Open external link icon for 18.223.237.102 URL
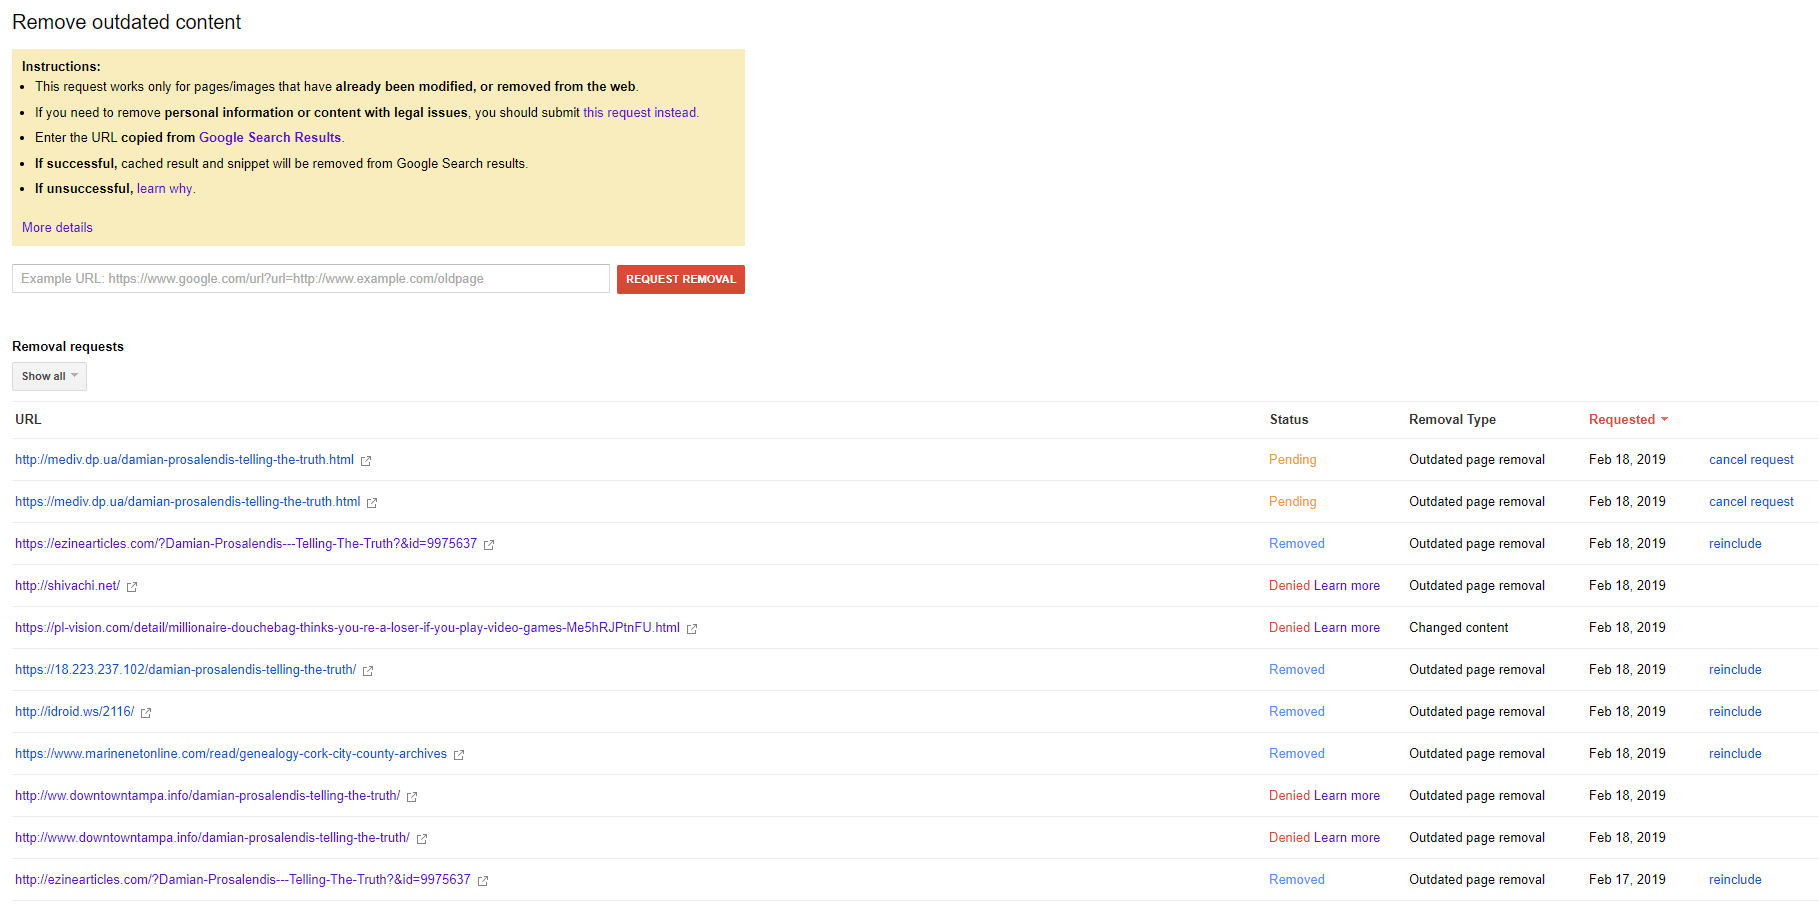This screenshot has width=1819, height=915. 368,671
